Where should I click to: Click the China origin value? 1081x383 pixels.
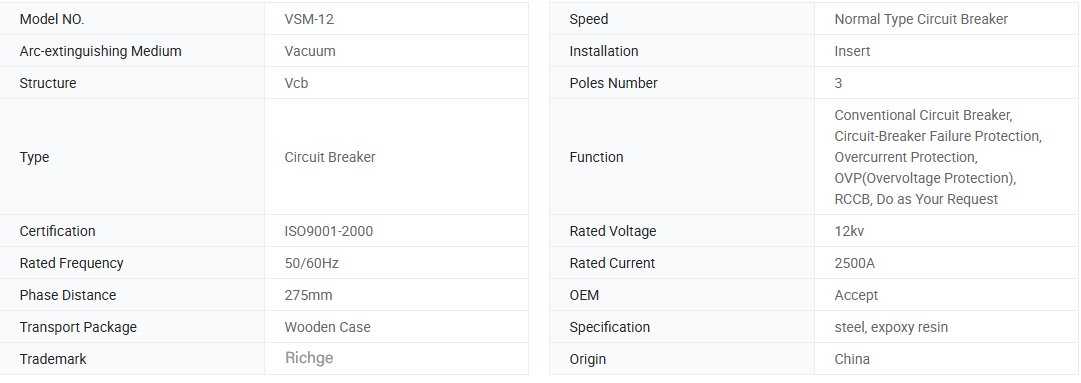(x=851, y=358)
